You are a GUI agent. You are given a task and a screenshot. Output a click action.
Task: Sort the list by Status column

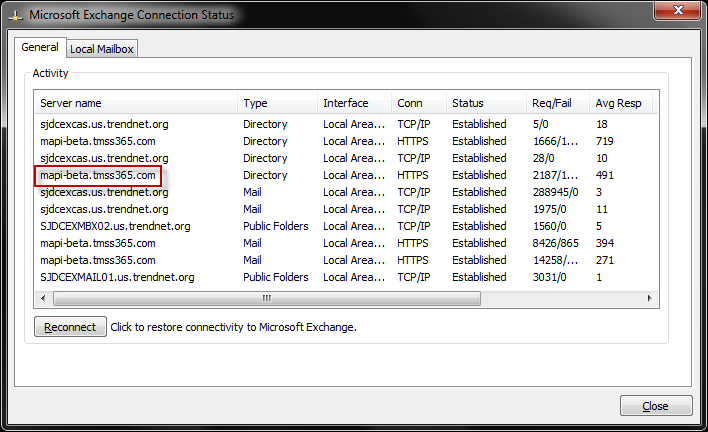pyautogui.click(x=485, y=103)
